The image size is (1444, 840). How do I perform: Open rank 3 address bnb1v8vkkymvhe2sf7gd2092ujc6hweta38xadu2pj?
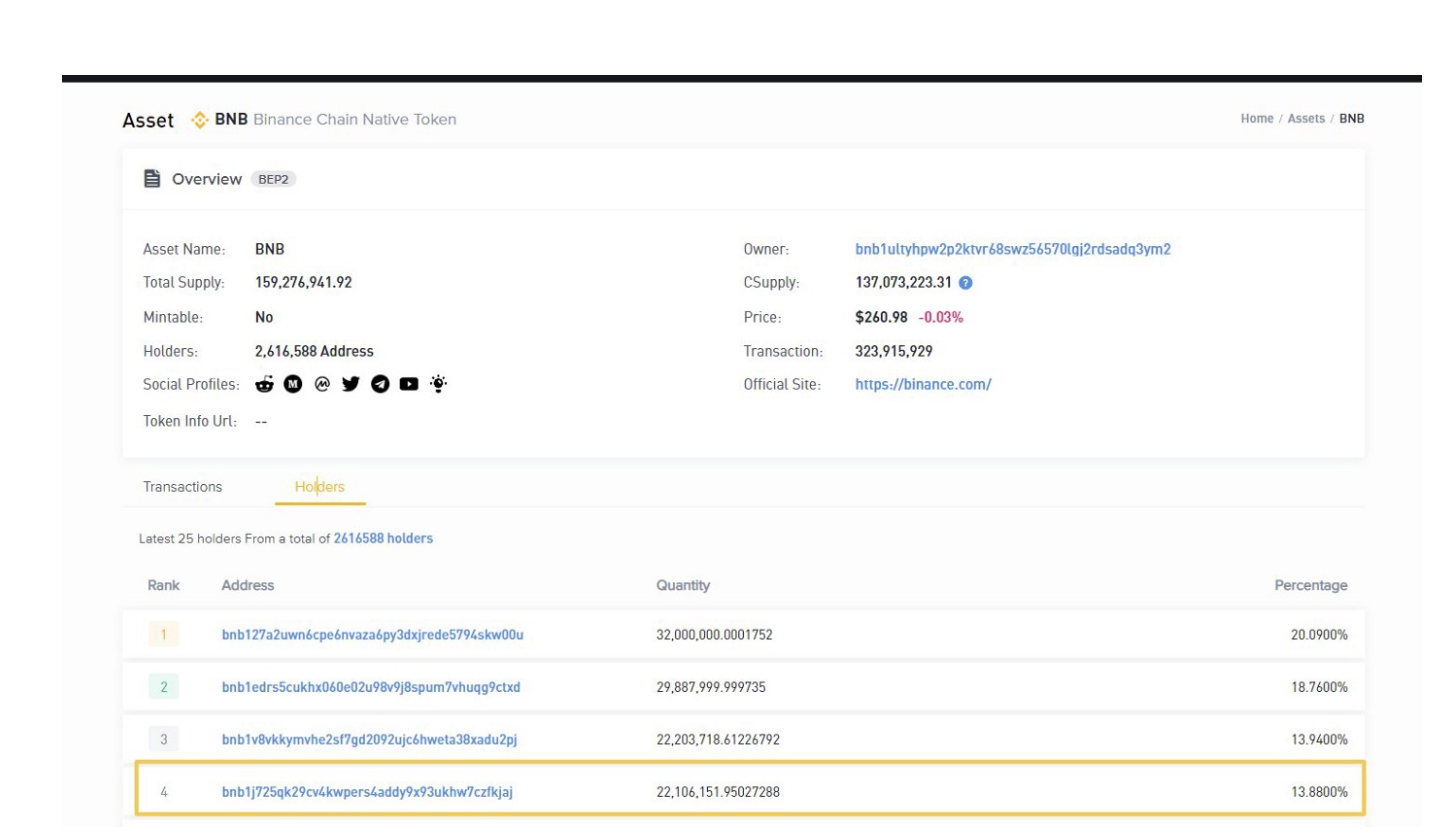coord(369,740)
